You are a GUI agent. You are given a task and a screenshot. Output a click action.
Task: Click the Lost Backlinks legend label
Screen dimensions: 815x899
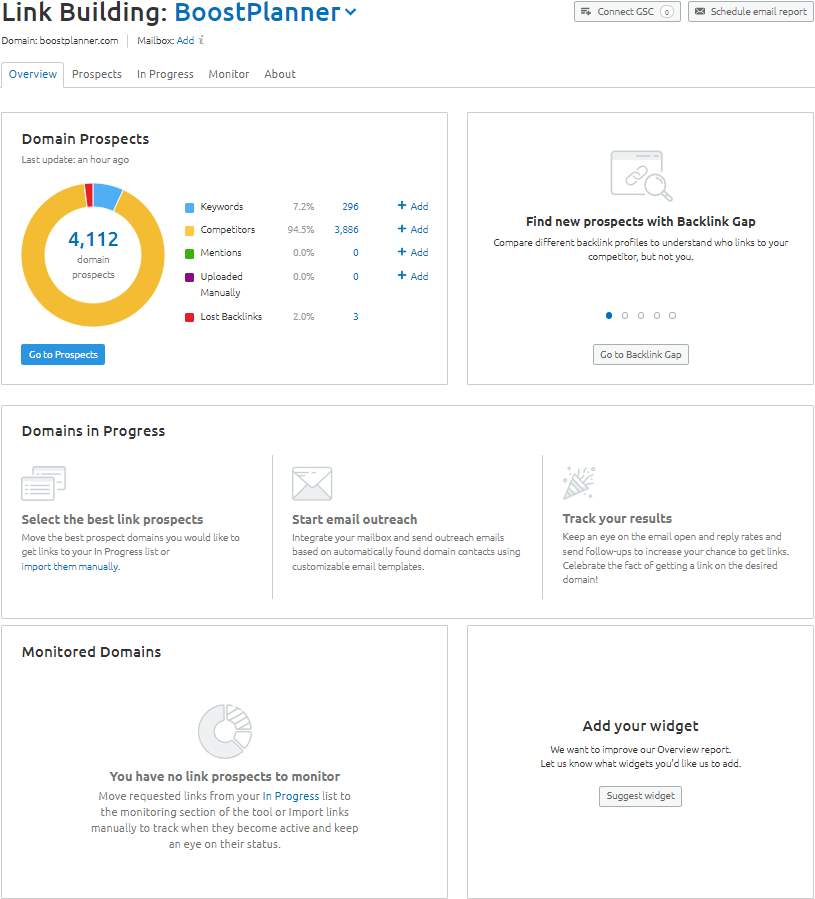(231, 317)
